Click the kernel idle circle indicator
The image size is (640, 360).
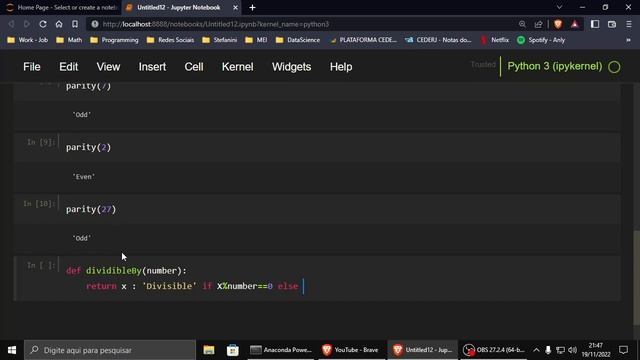pos(614,67)
